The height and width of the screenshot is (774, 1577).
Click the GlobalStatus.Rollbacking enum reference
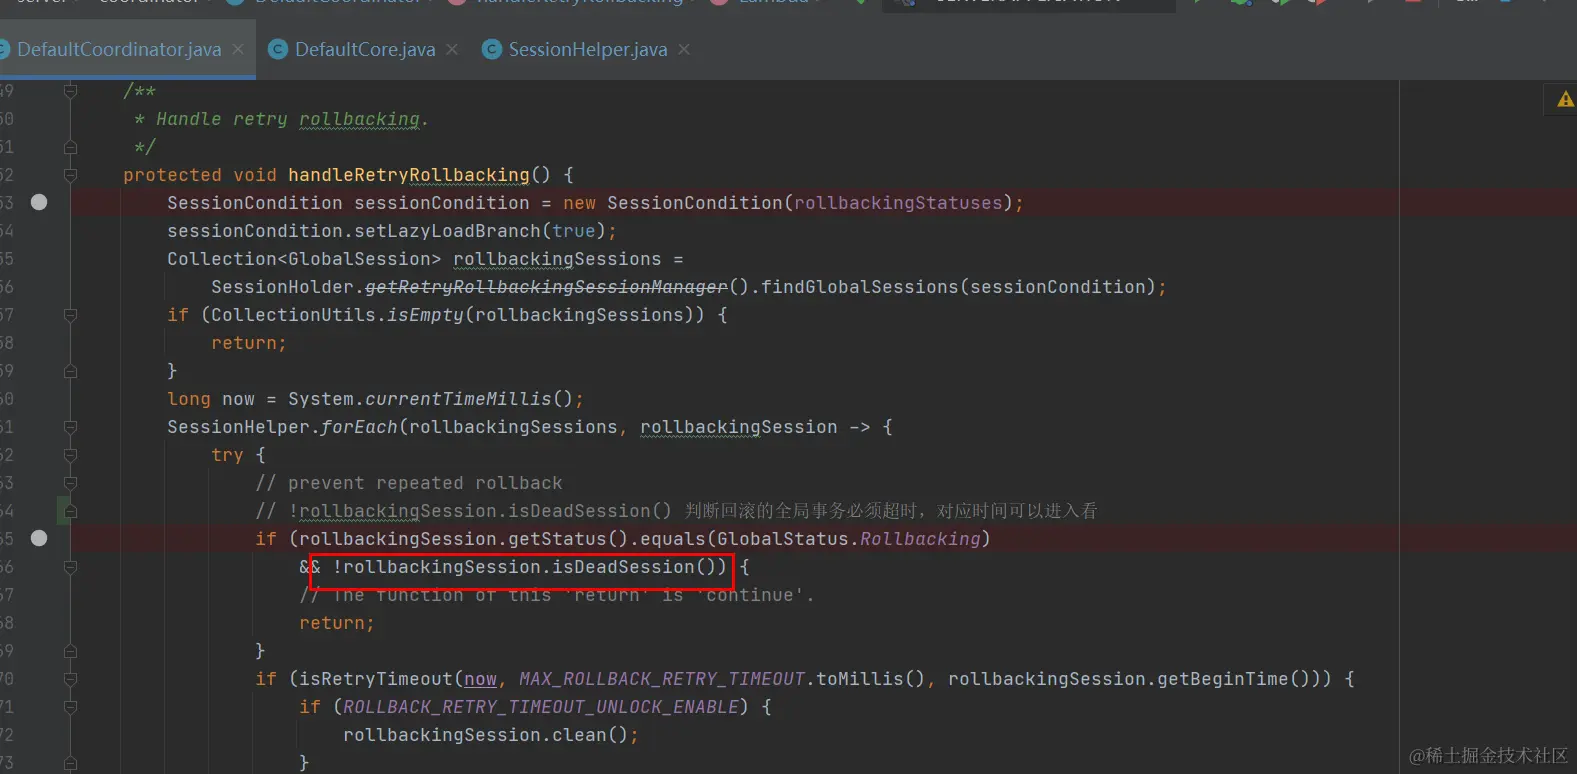click(849, 539)
